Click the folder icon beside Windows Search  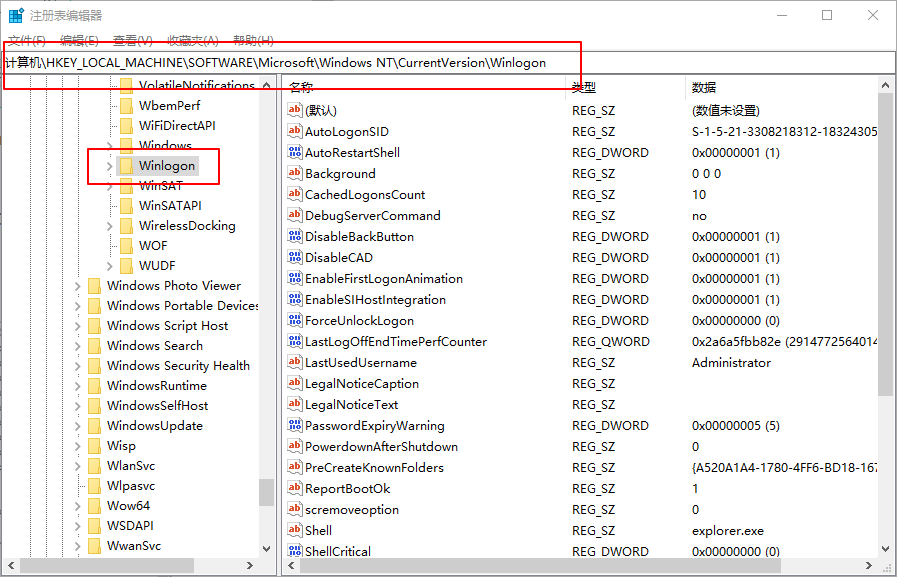click(x=94, y=345)
